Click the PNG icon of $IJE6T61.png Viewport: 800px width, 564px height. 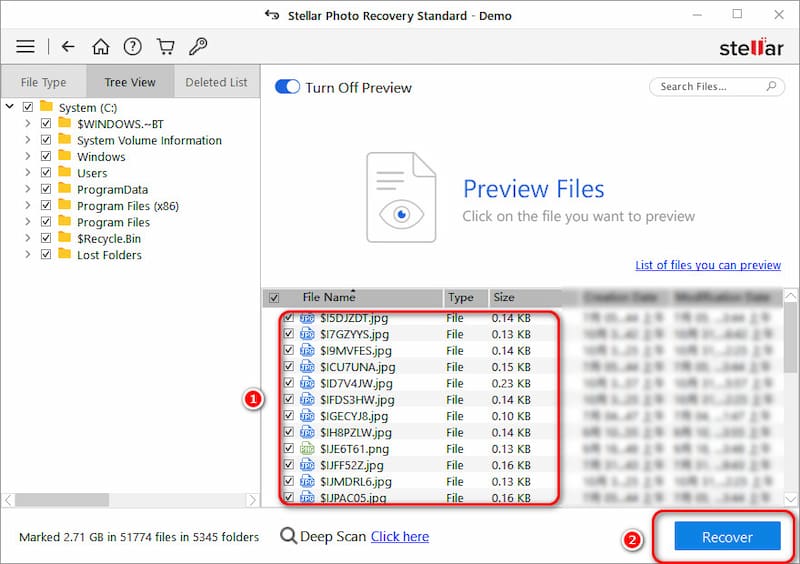click(307, 449)
